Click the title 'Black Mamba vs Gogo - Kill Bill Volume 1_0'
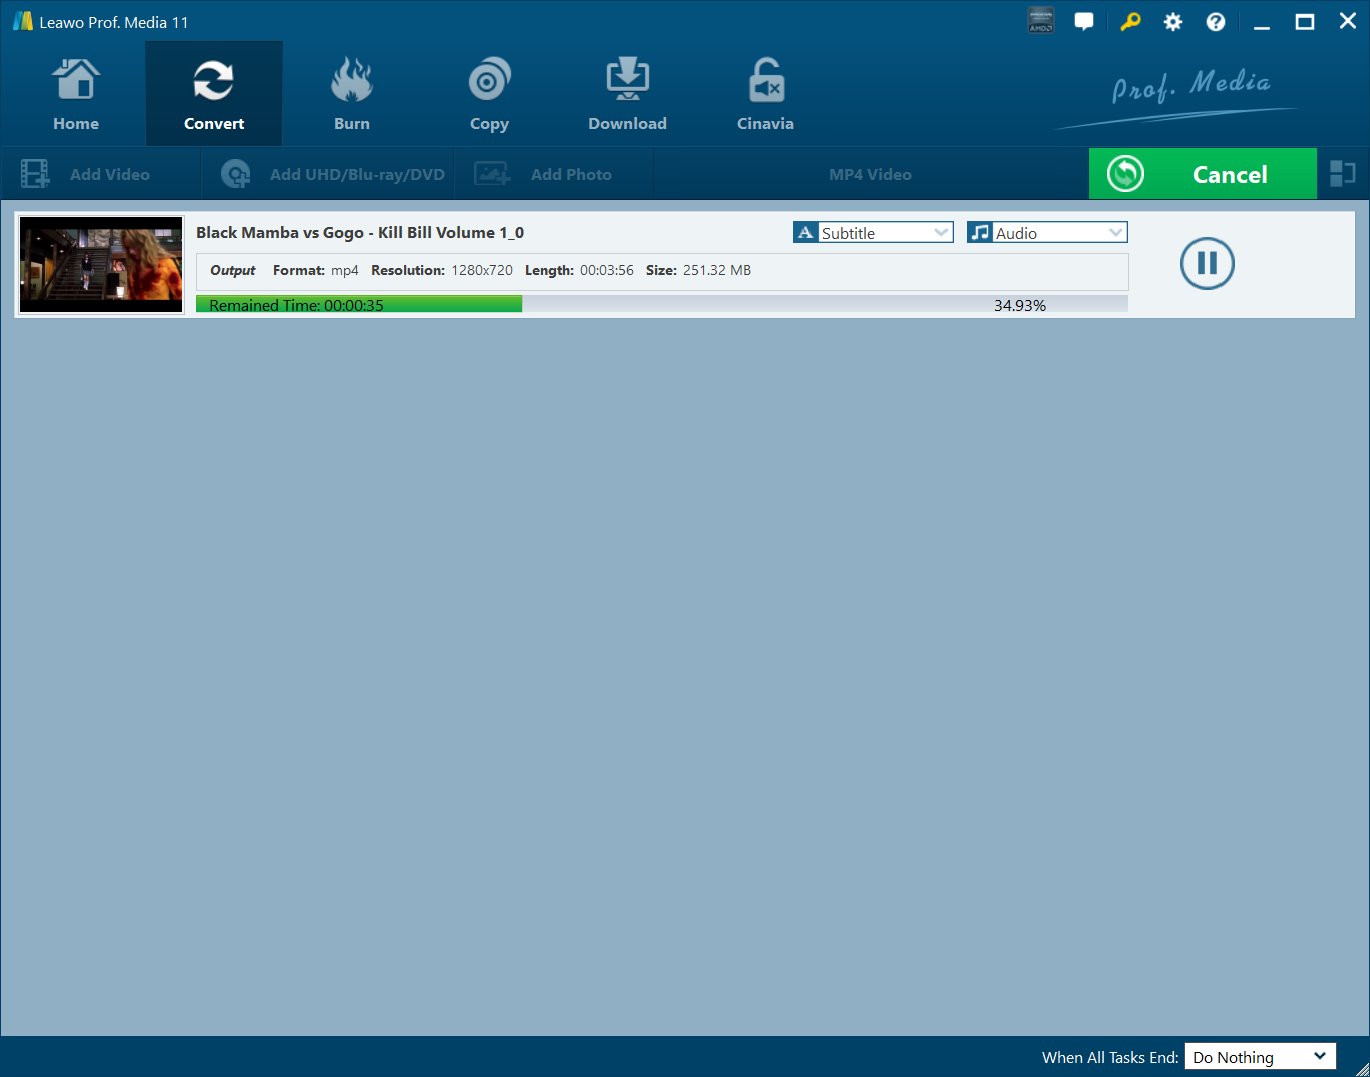Viewport: 1370px width, 1077px height. [x=360, y=232]
